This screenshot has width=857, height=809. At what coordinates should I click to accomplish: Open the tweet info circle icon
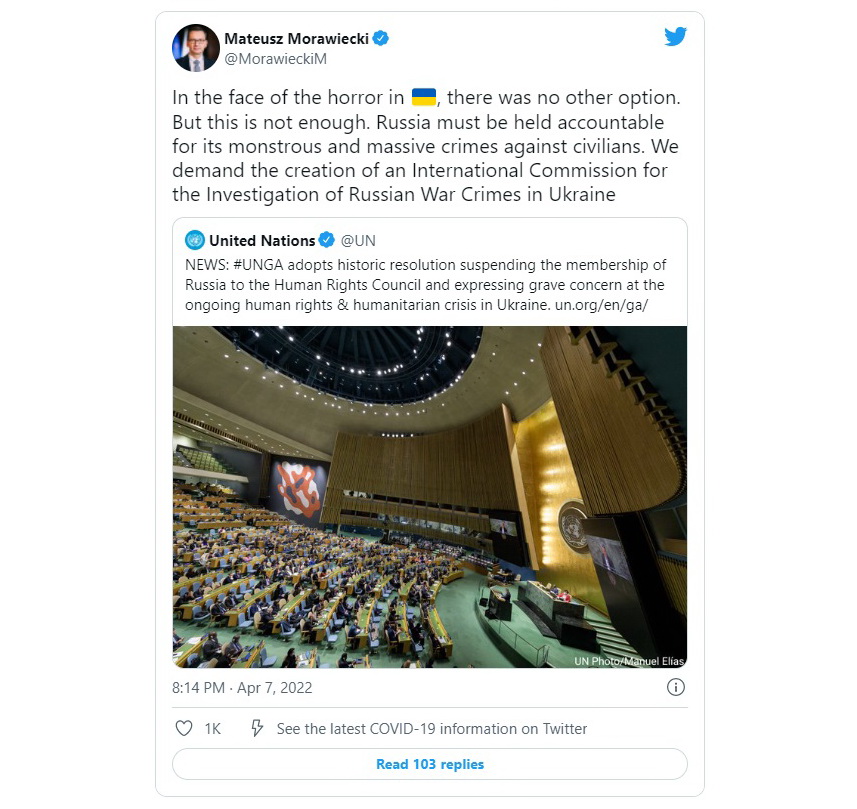[676, 687]
